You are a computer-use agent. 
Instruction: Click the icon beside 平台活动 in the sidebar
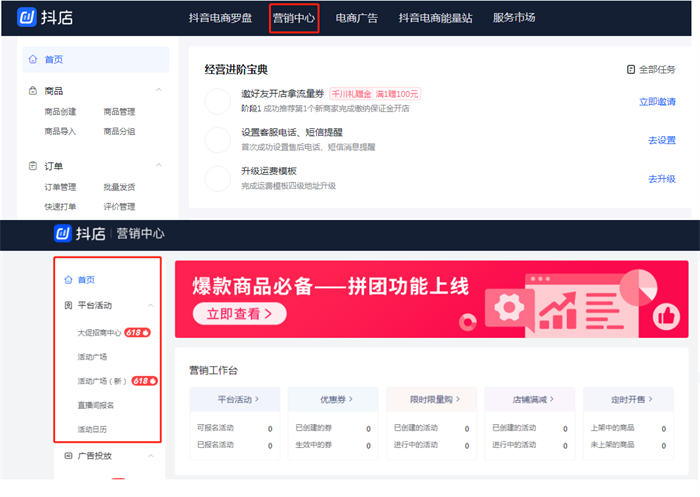coord(68,305)
